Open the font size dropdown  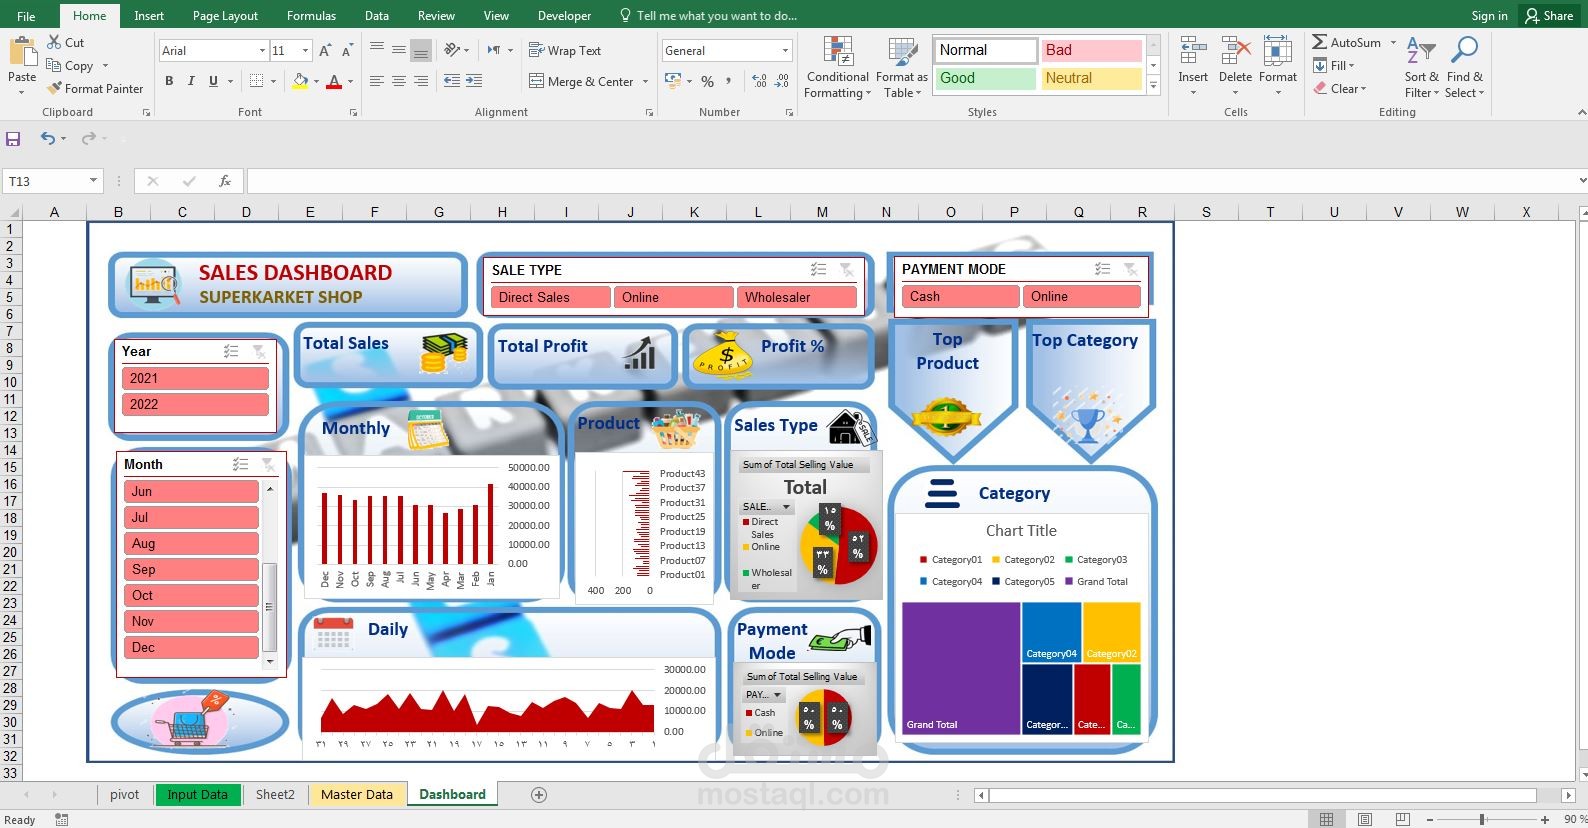[305, 50]
